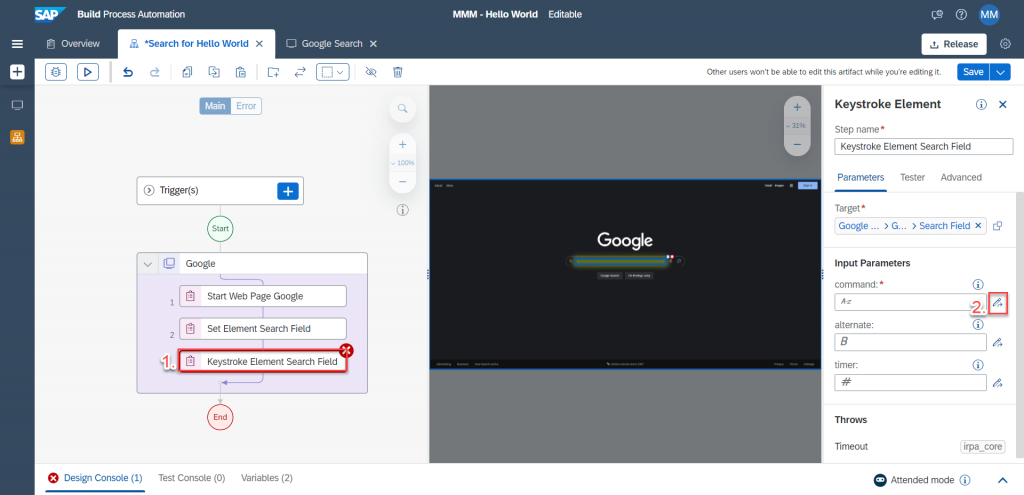This screenshot has height=495, width=1024.
Task: Click the create new artifact plus icon
Action: click(x=17, y=72)
